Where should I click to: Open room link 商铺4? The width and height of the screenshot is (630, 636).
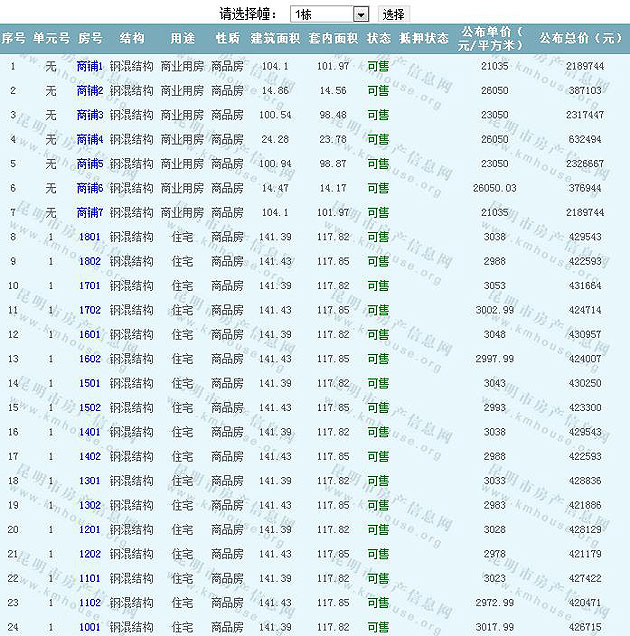click(x=90, y=139)
